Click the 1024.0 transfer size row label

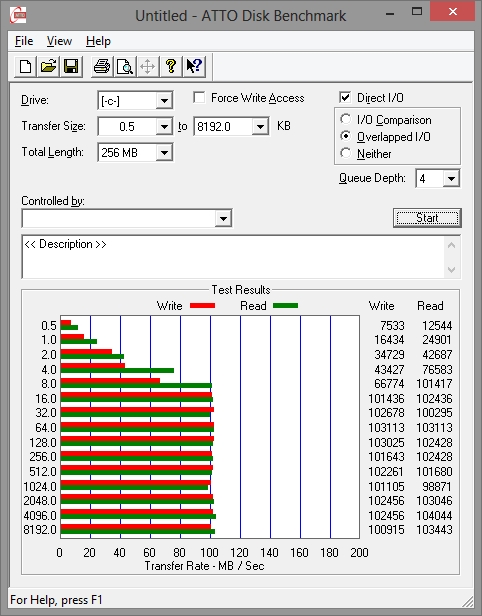[x=40, y=487]
